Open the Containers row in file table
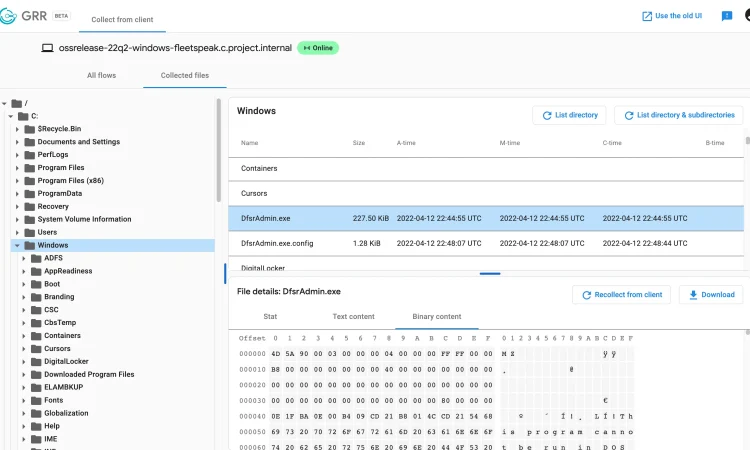750x450 pixels. (x=486, y=168)
